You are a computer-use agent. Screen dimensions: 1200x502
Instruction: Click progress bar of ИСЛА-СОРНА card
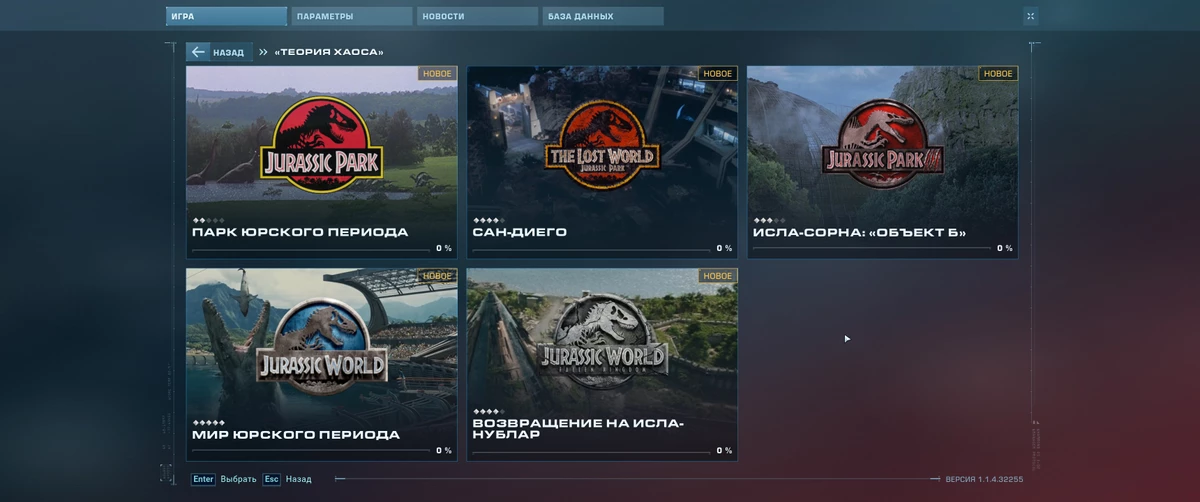(x=871, y=249)
